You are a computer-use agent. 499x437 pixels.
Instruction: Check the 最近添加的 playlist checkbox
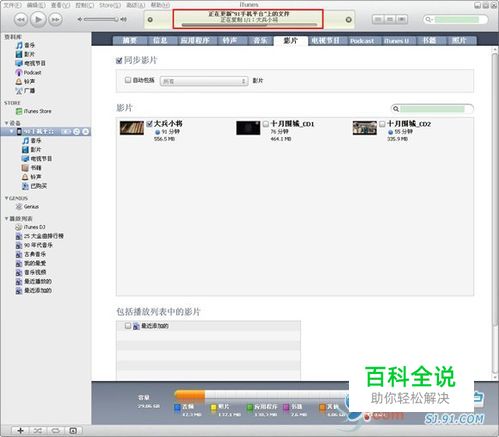128,326
